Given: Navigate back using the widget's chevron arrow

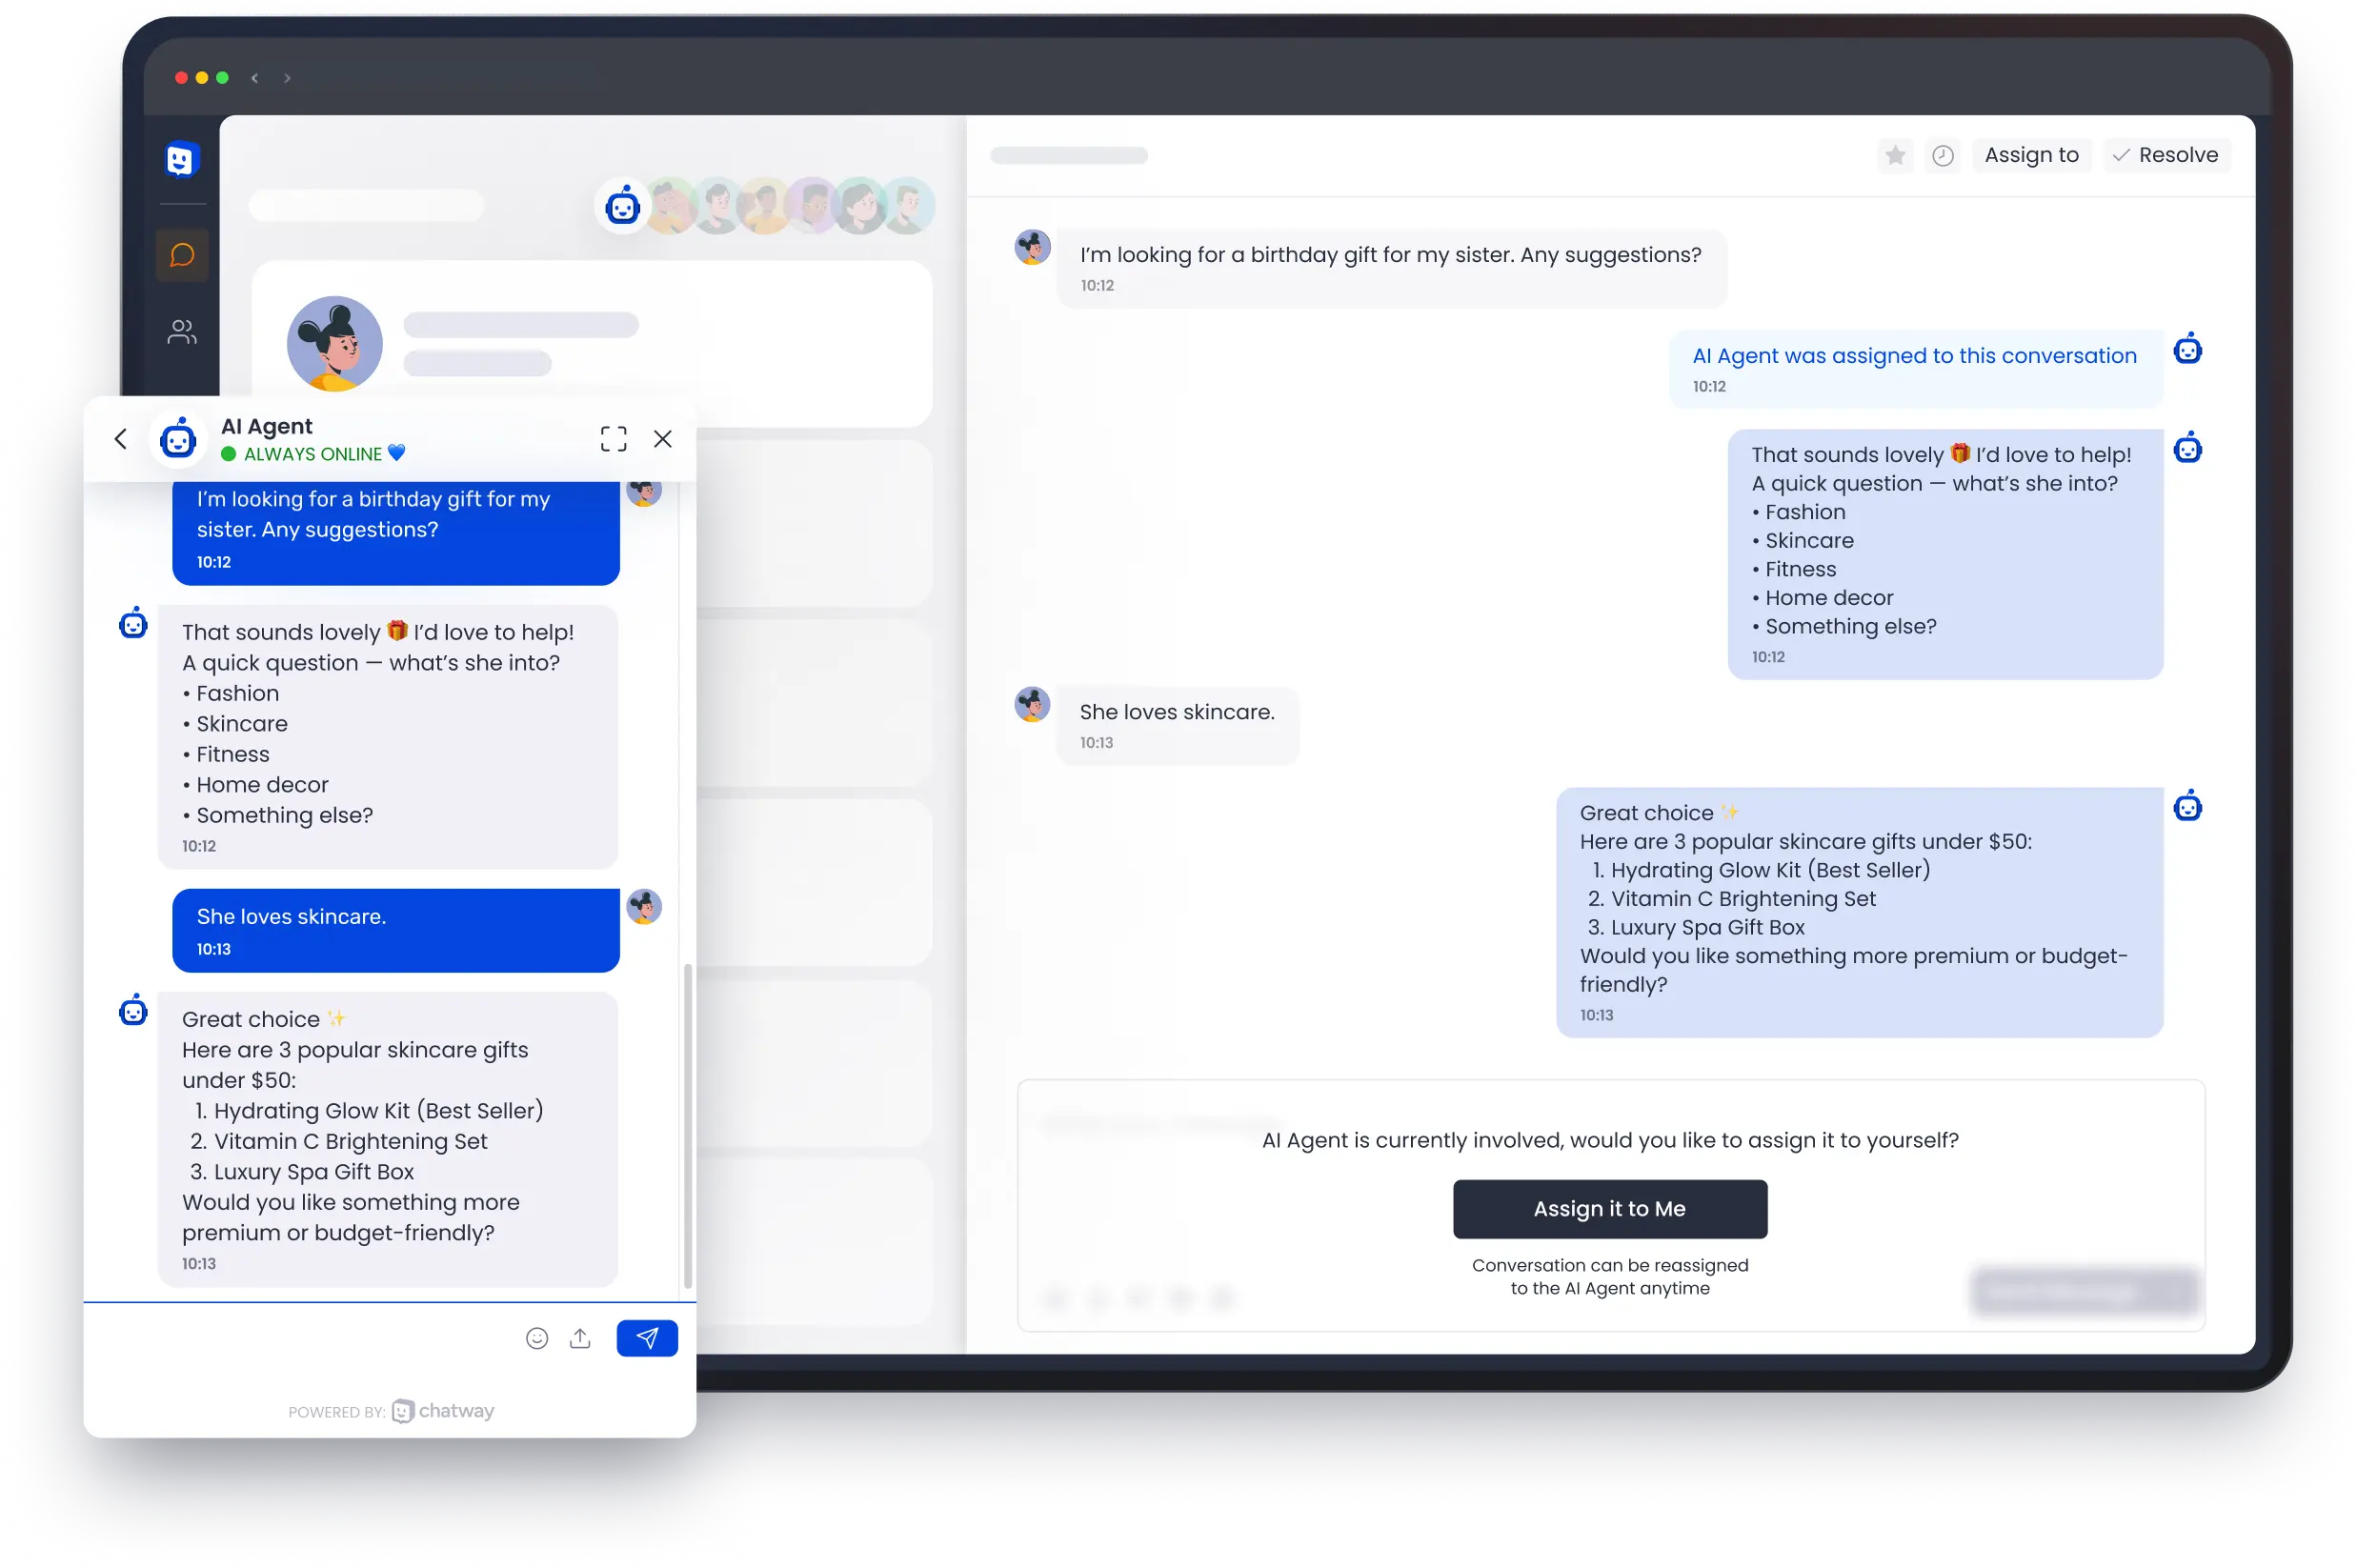Looking at the screenshot, I should [120, 438].
